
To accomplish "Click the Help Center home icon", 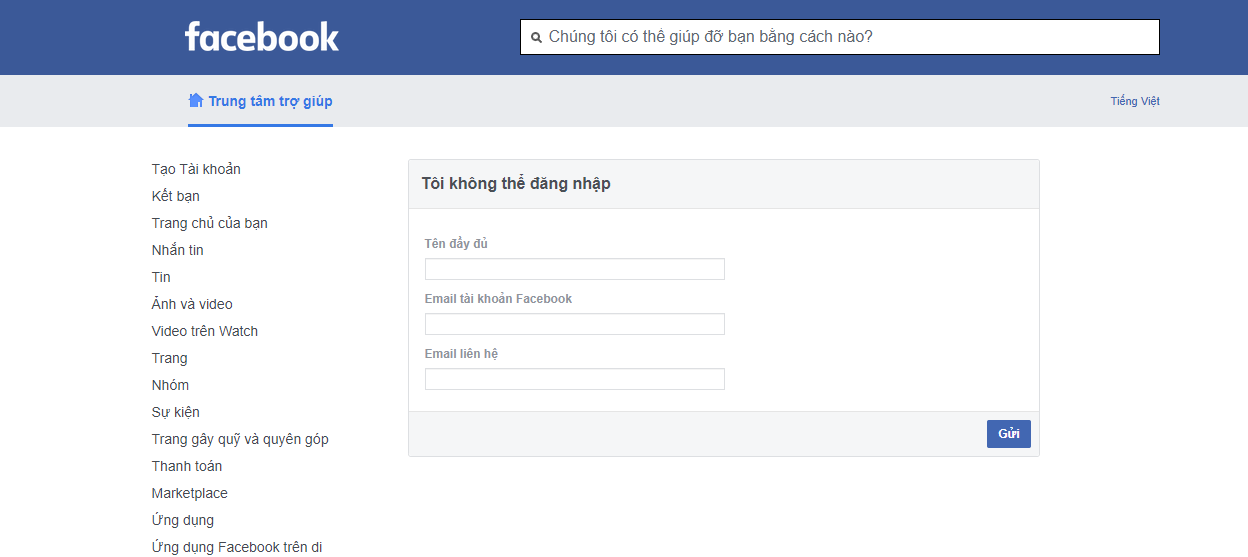I will [196, 100].
